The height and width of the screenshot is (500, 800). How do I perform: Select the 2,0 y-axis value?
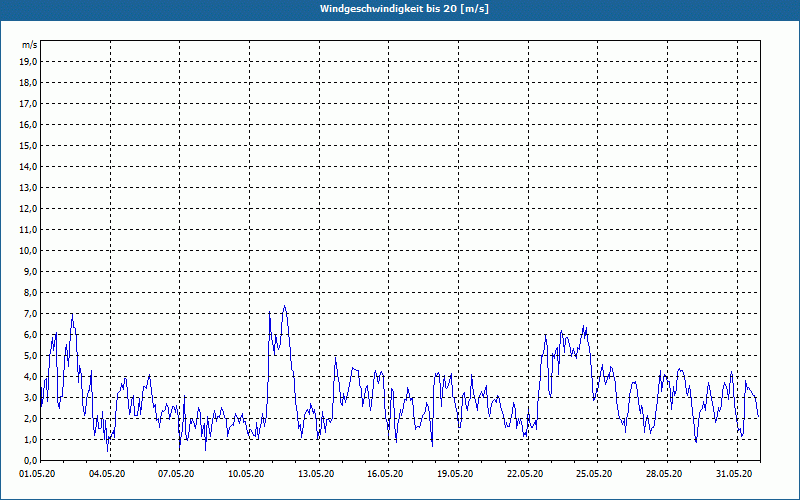click(30, 418)
